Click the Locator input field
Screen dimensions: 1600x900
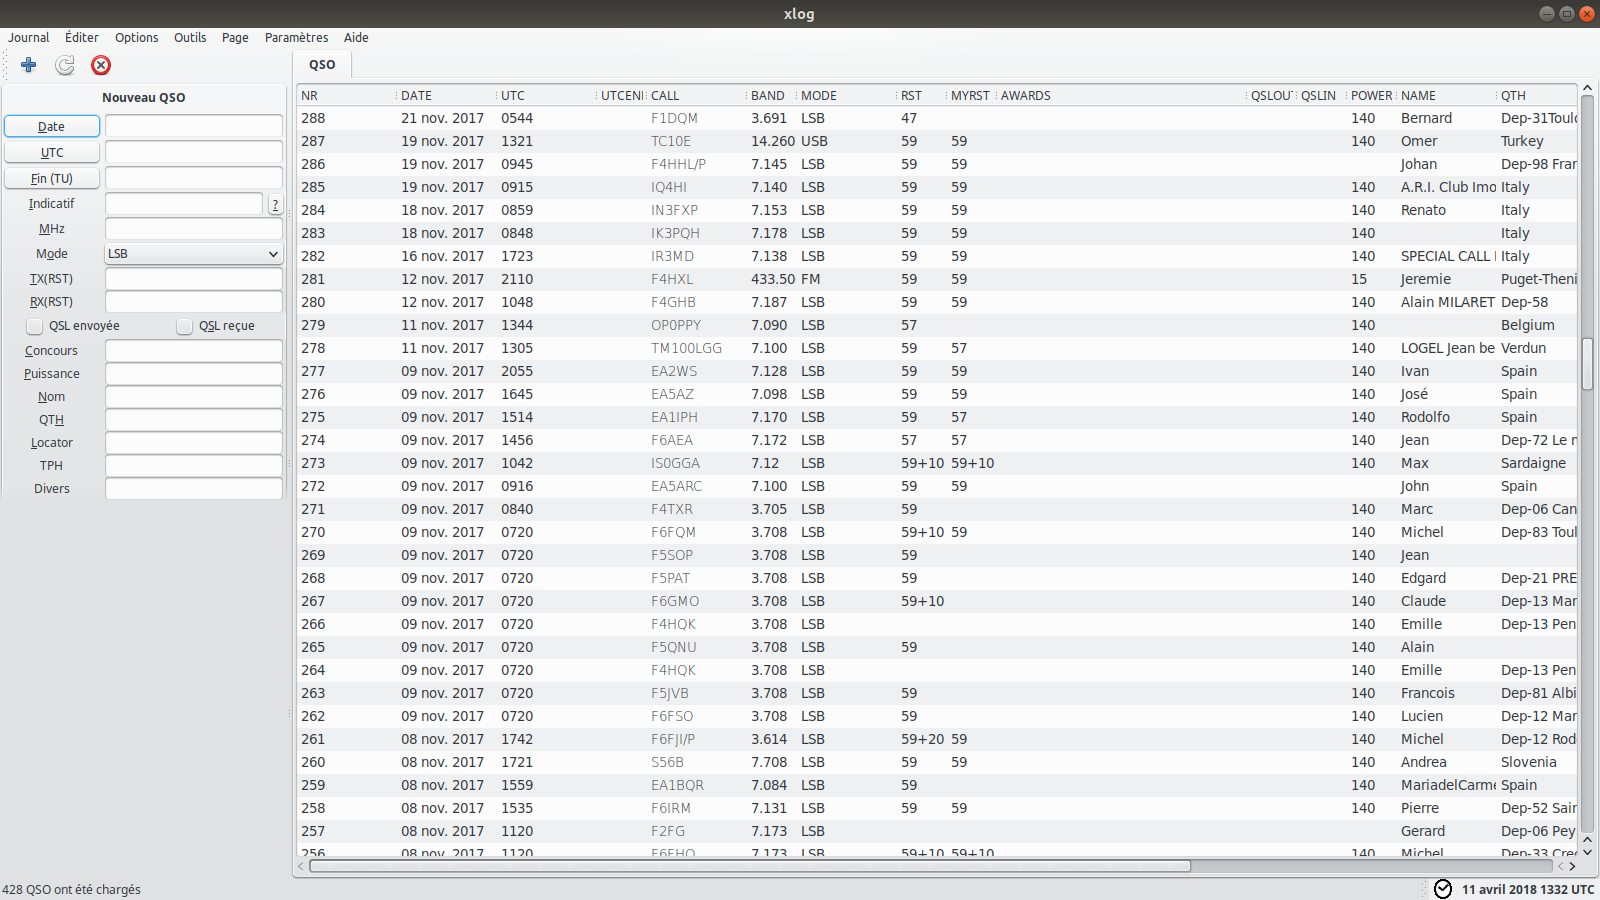194,443
